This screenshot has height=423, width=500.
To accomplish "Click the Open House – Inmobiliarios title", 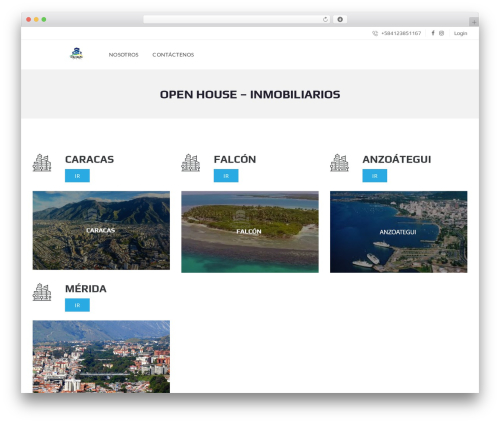I will [x=250, y=94].
